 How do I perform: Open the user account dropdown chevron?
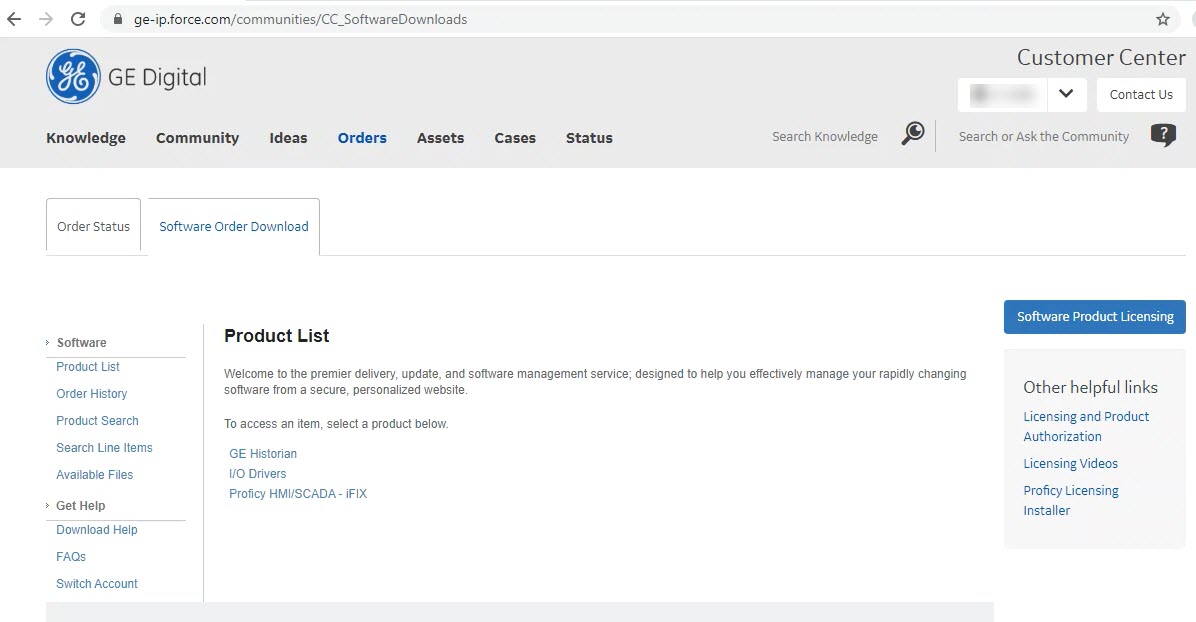1066,94
